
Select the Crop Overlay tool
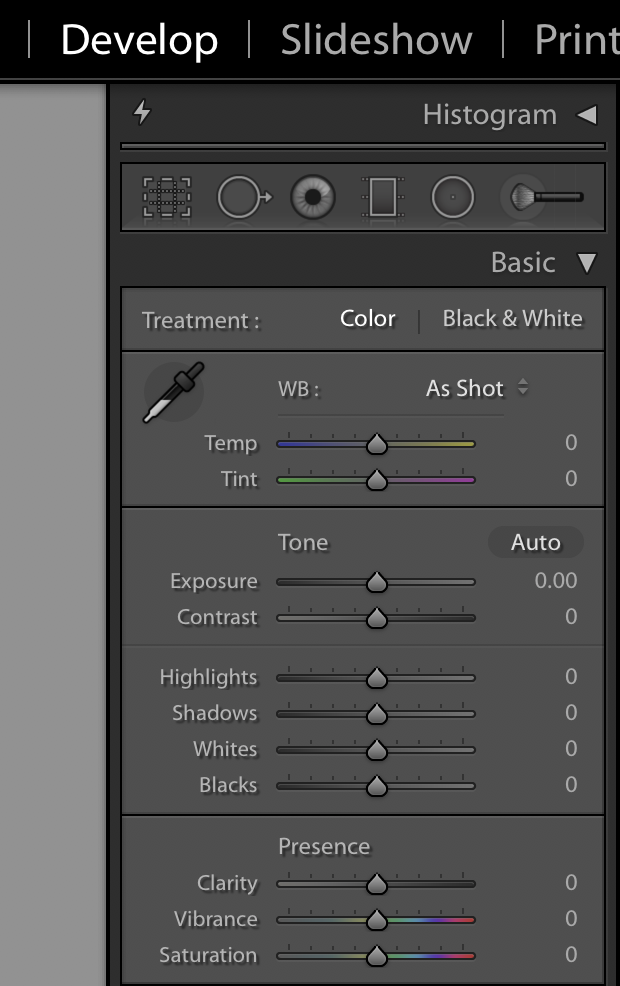point(167,198)
